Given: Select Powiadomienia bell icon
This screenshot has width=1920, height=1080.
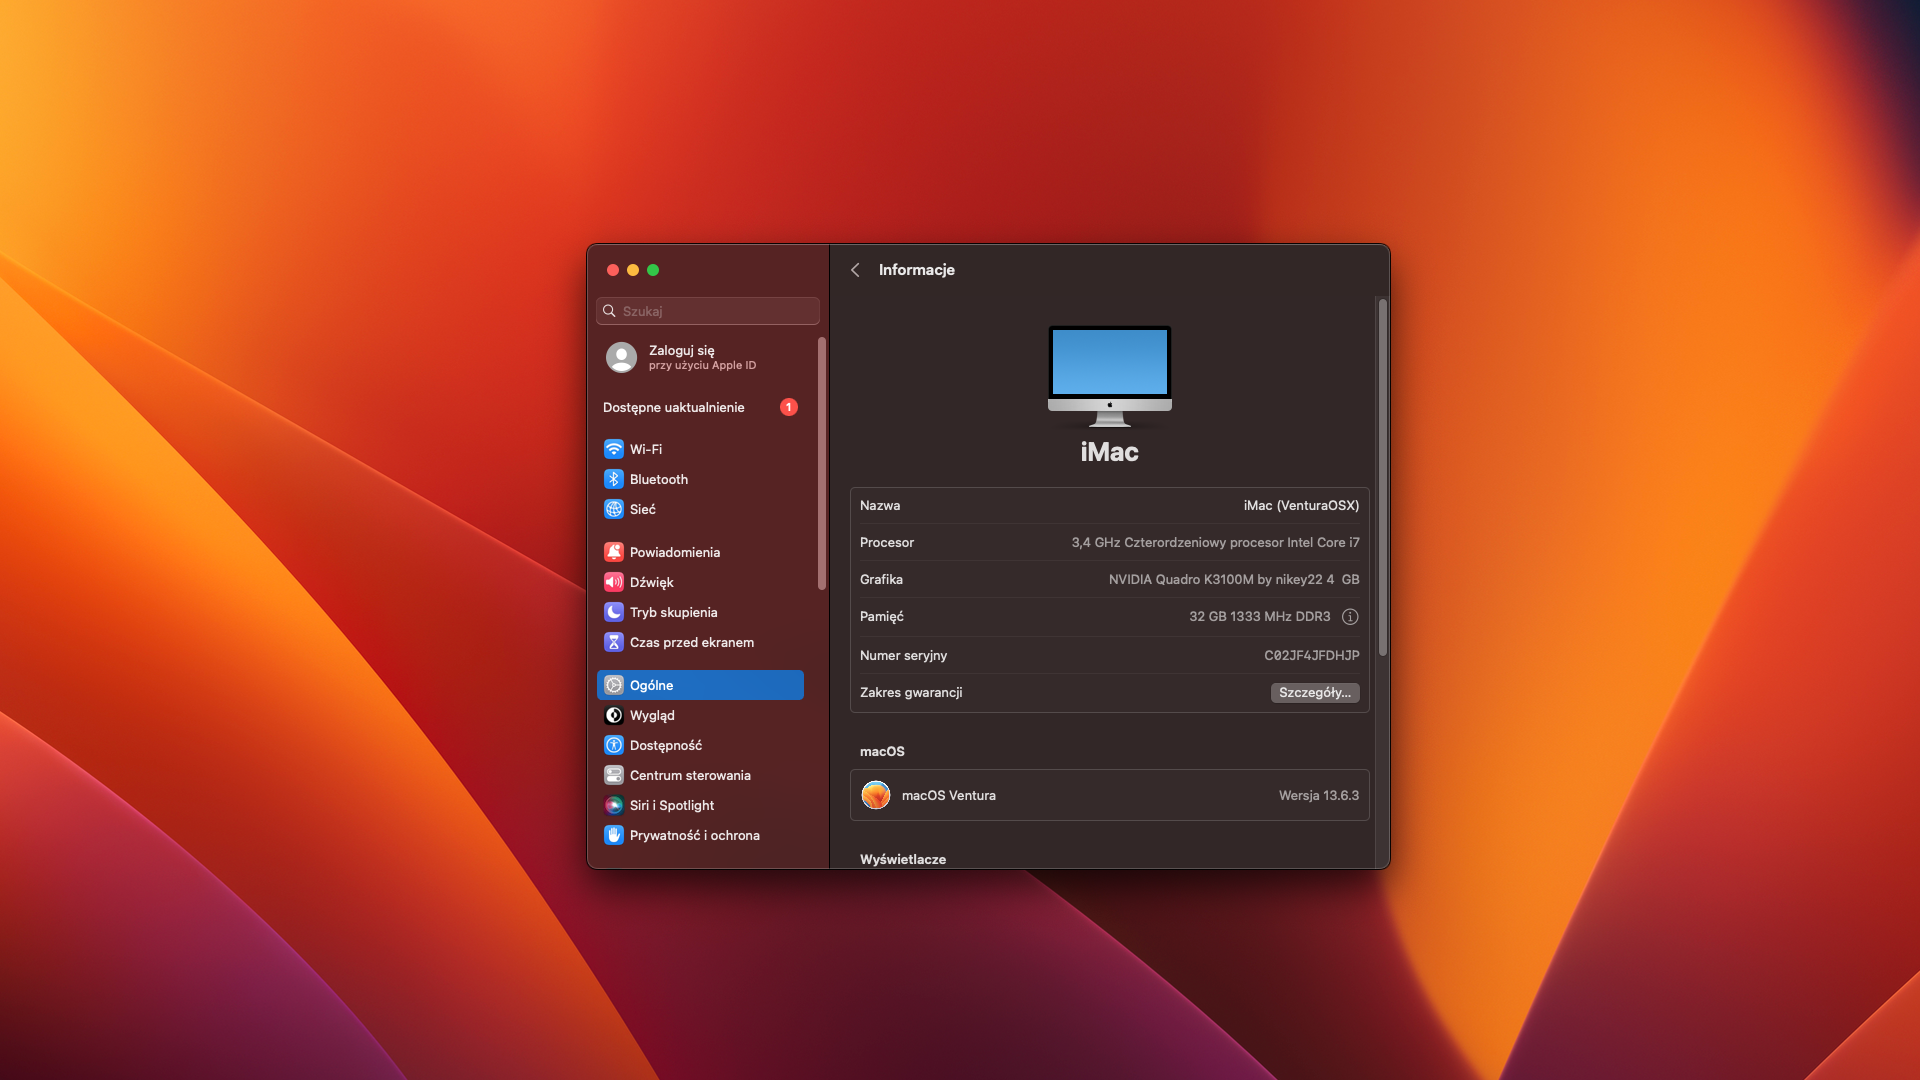Looking at the screenshot, I should pyautogui.click(x=614, y=552).
